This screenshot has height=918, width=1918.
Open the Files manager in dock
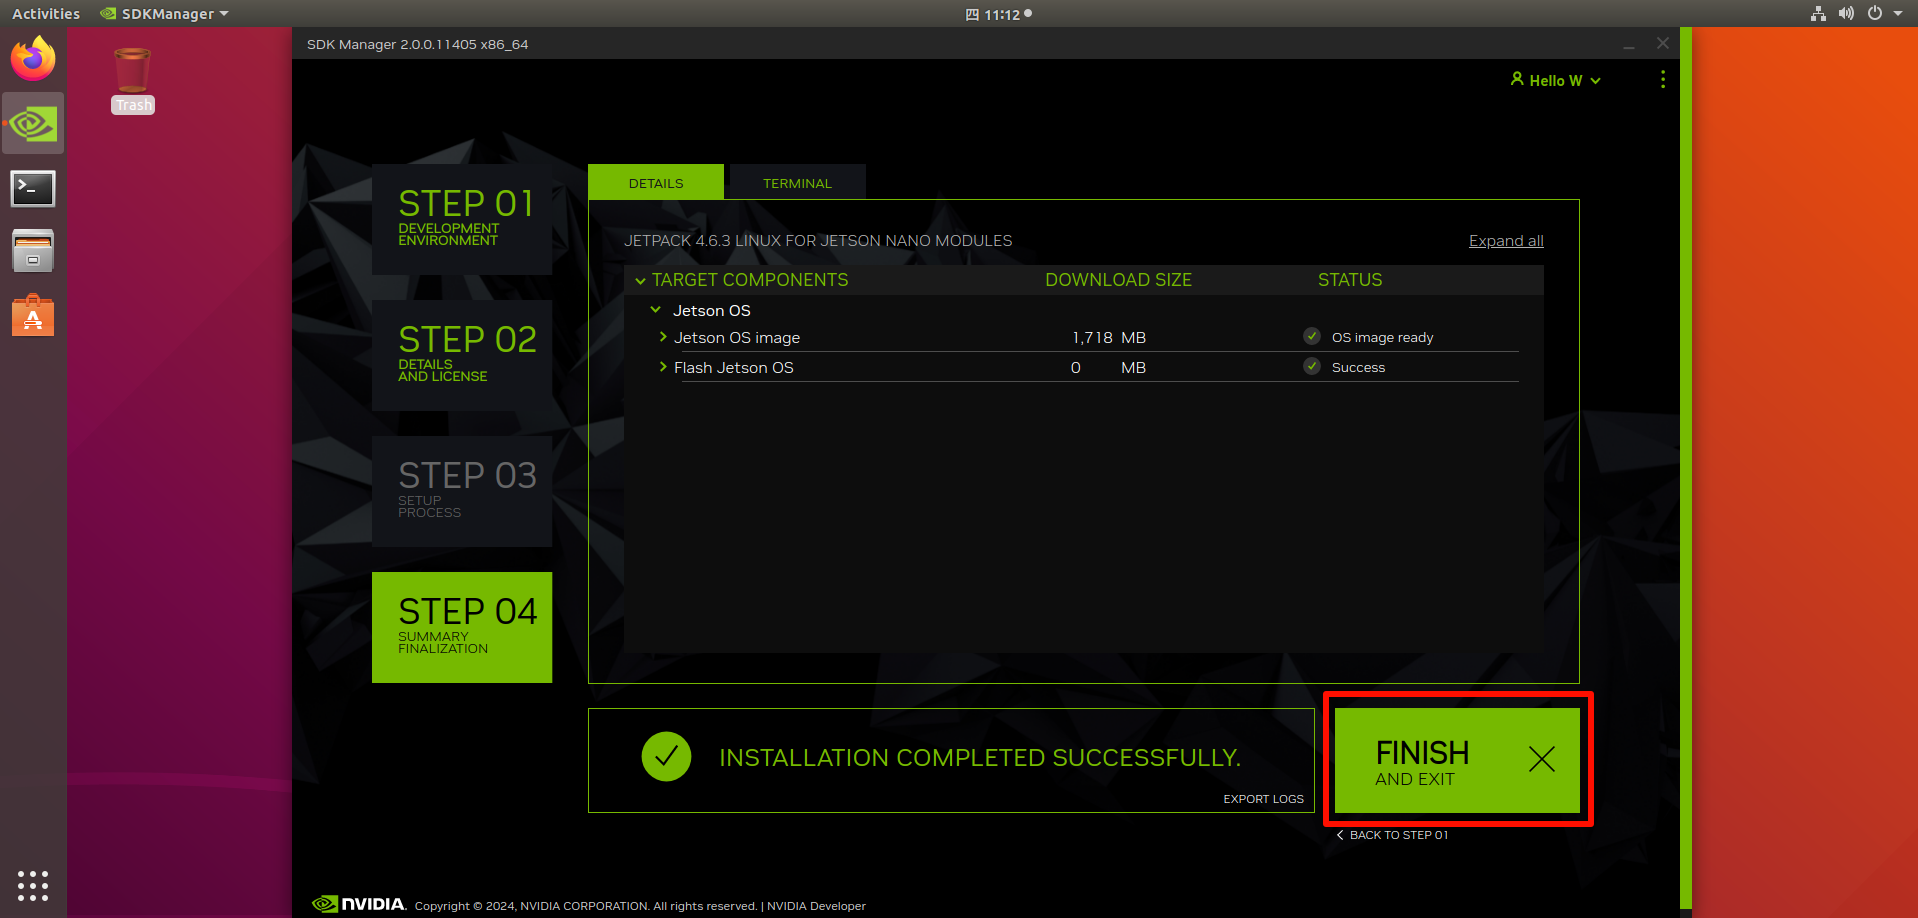[33, 251]
